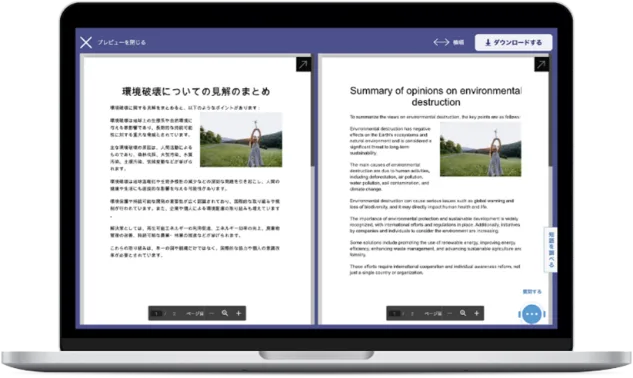
Task: Open the vertical side tab on the right edge
Action: pos(551,250)
